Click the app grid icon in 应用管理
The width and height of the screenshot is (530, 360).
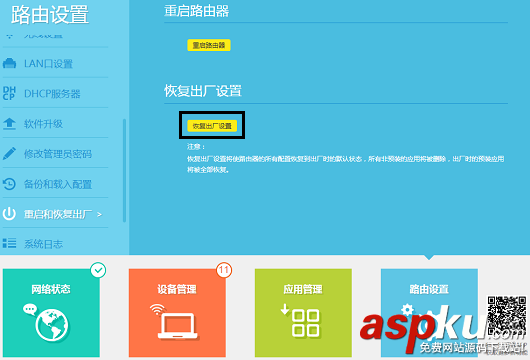(x=301, y=320)
